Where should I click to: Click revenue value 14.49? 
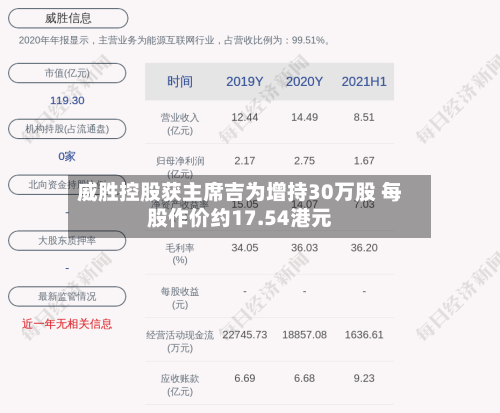(x=304, y=117)
